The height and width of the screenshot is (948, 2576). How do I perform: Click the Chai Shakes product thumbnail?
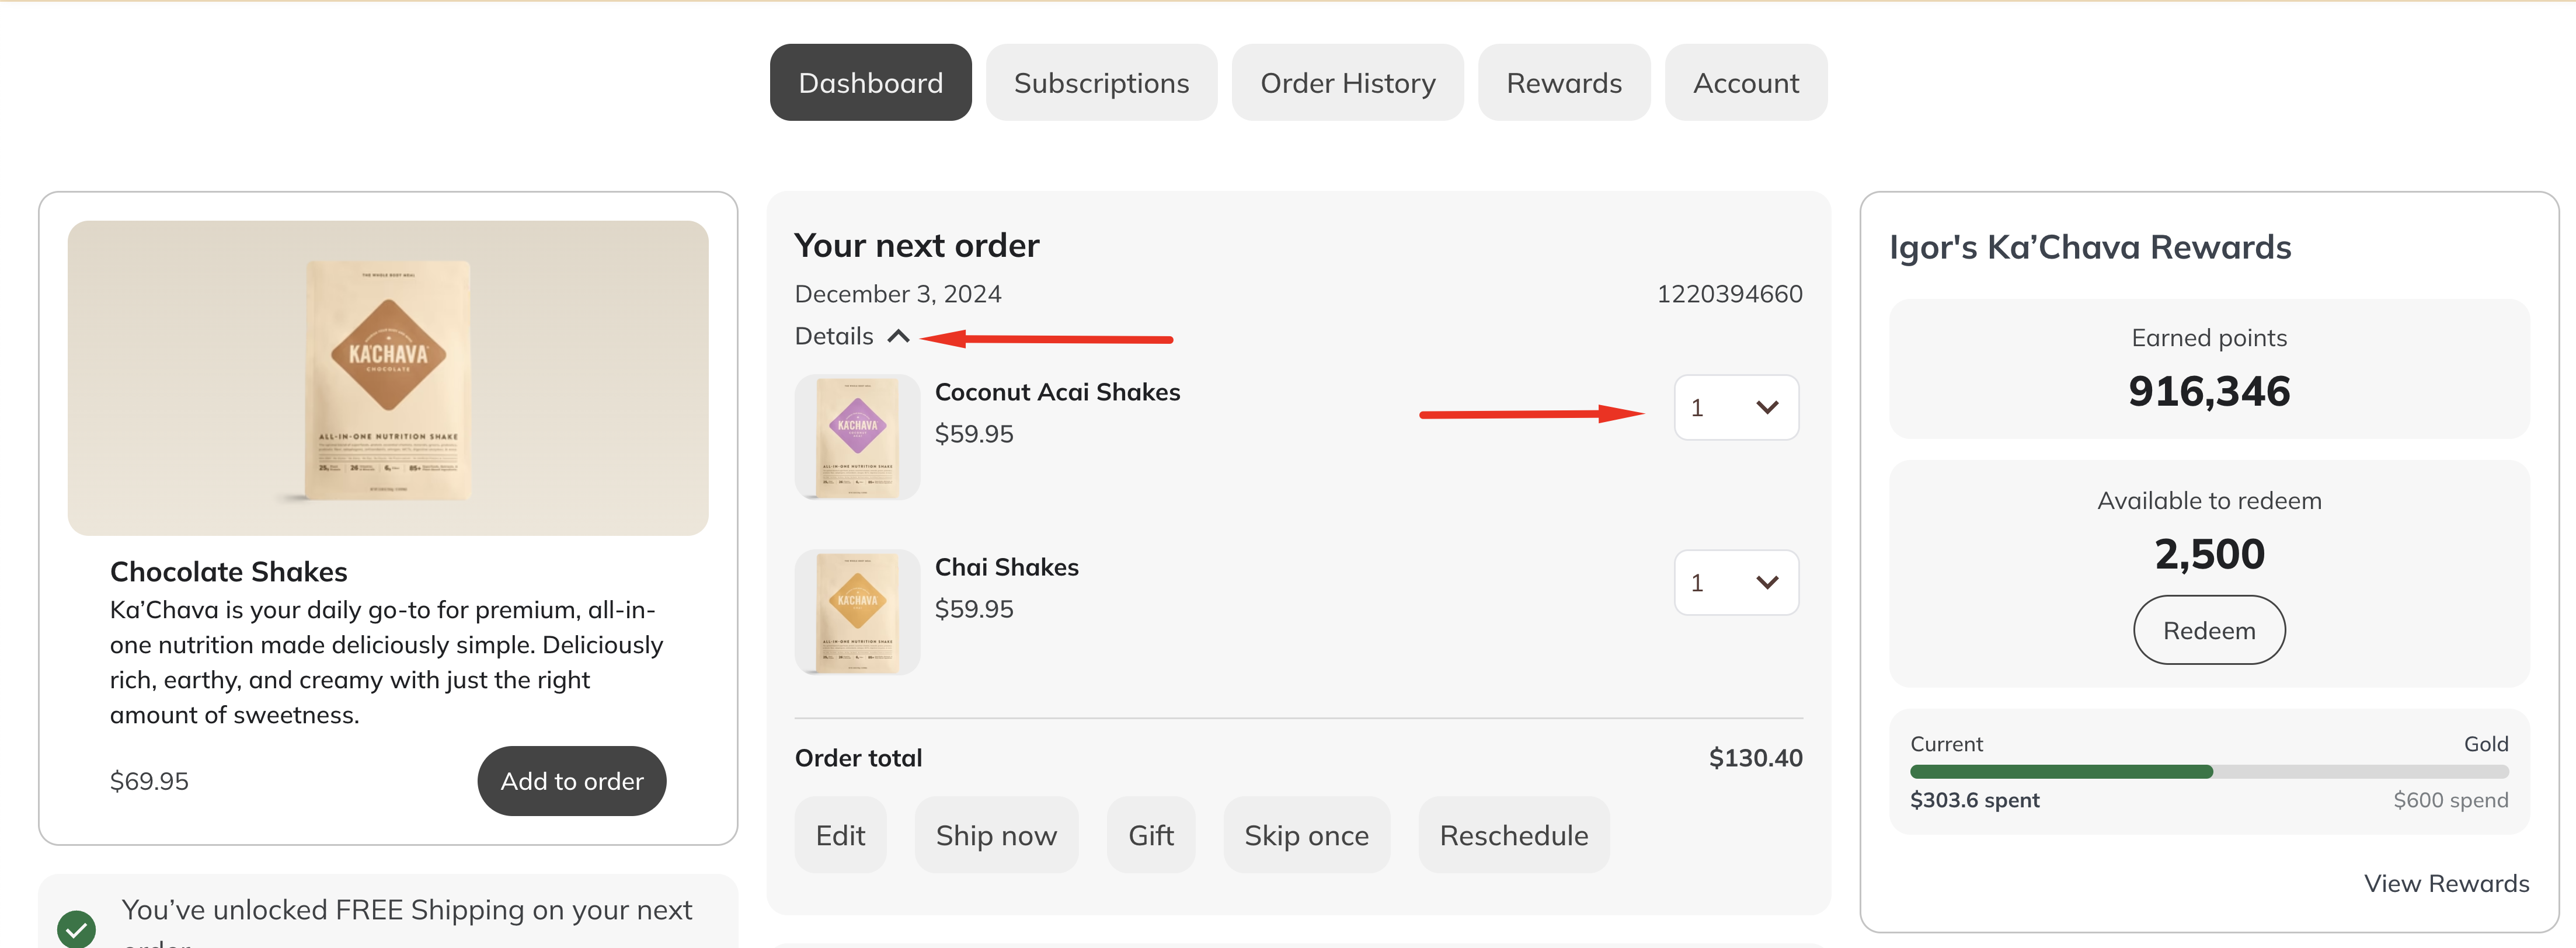(x=857, y=612)
